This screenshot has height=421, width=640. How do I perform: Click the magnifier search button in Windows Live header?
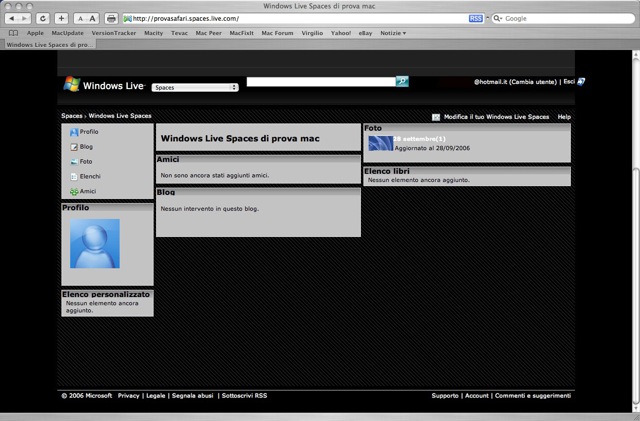(402, 81)
